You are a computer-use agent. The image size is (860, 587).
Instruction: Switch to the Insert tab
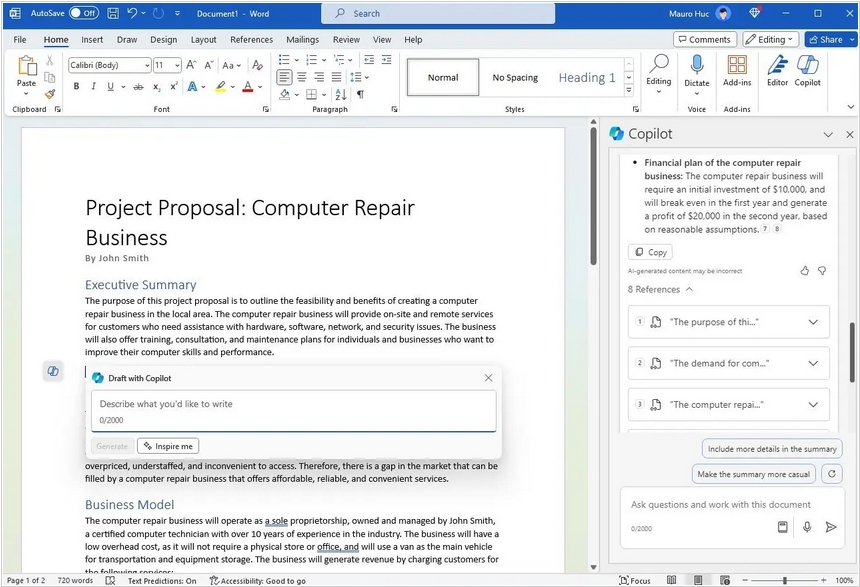coord(92,40)
